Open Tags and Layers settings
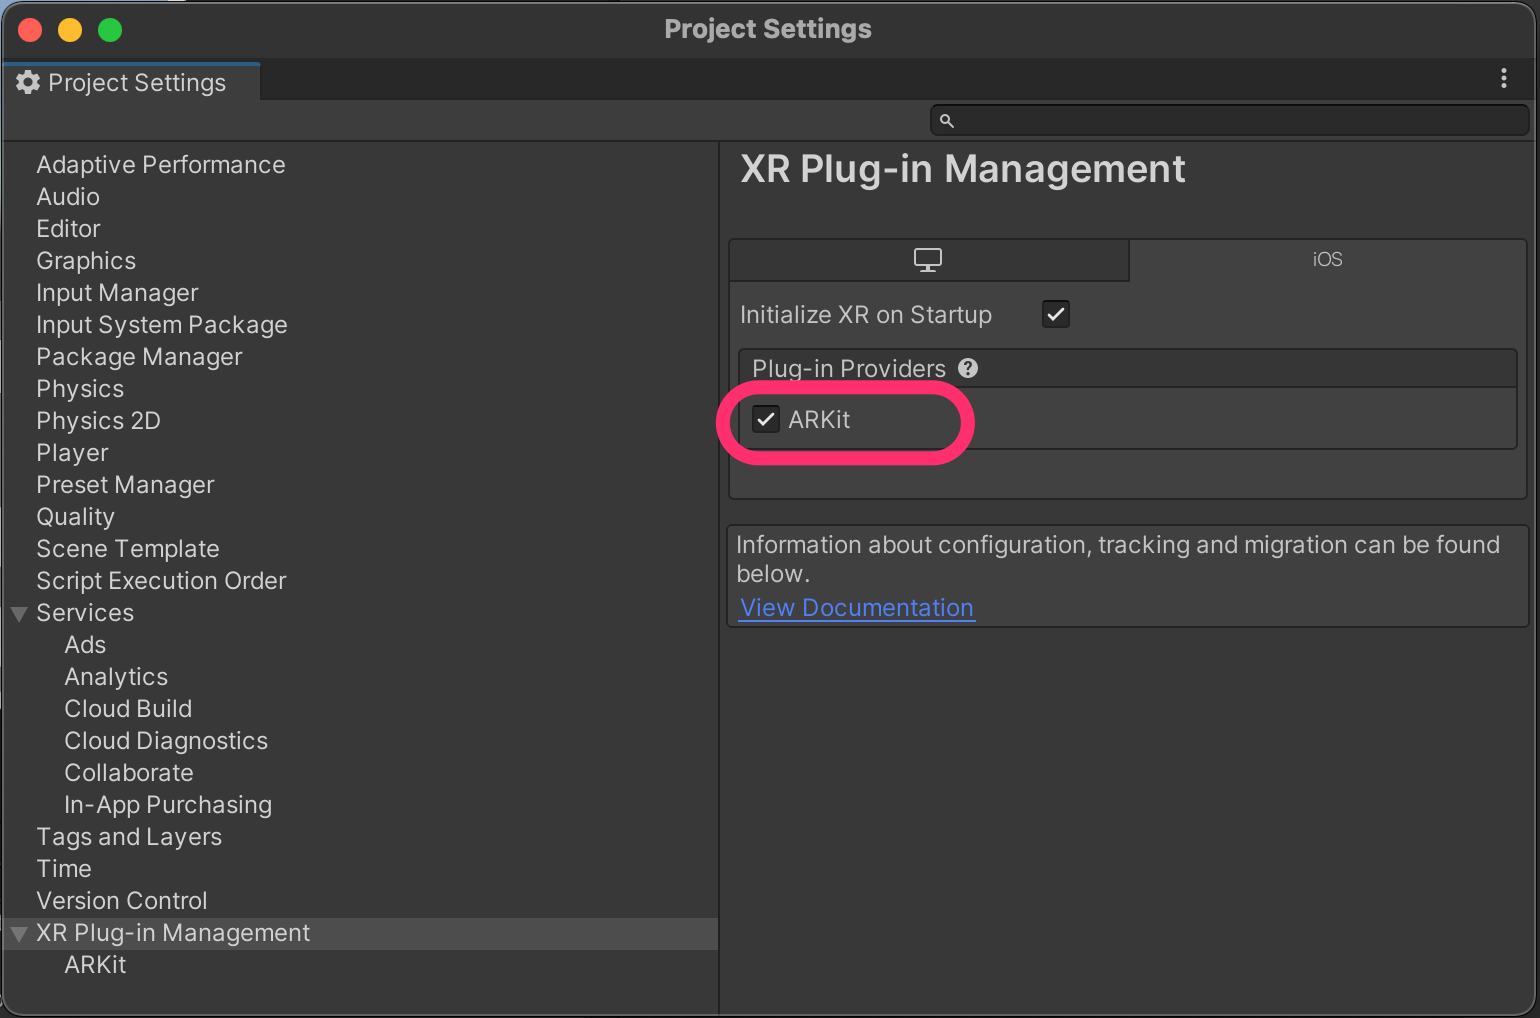 coord(128,836)
